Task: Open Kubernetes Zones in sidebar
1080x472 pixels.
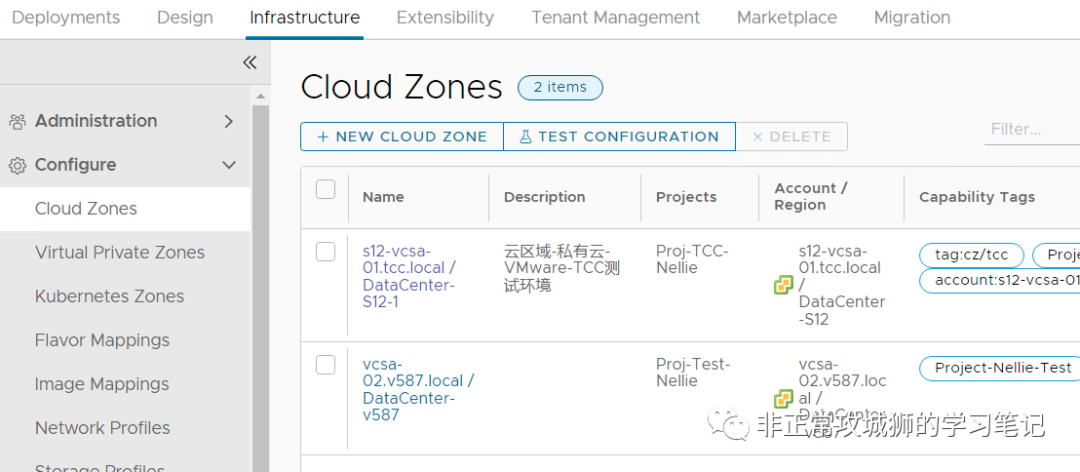Action: 109,296
